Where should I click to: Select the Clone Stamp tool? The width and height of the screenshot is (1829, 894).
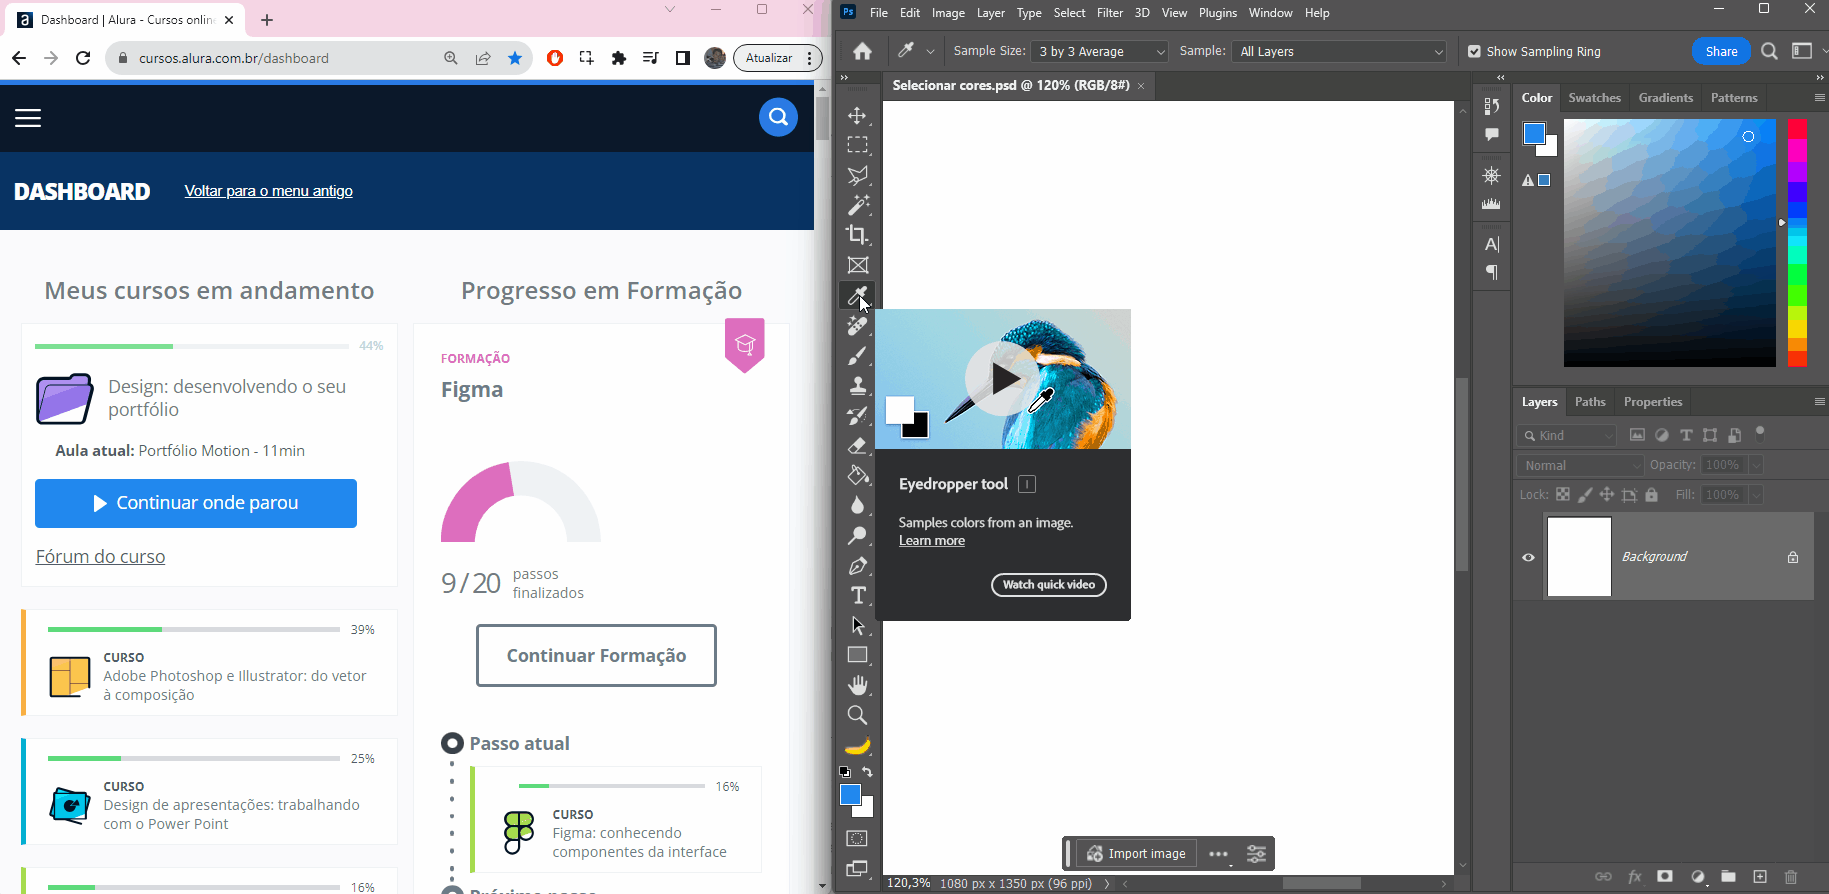[857, 385]
